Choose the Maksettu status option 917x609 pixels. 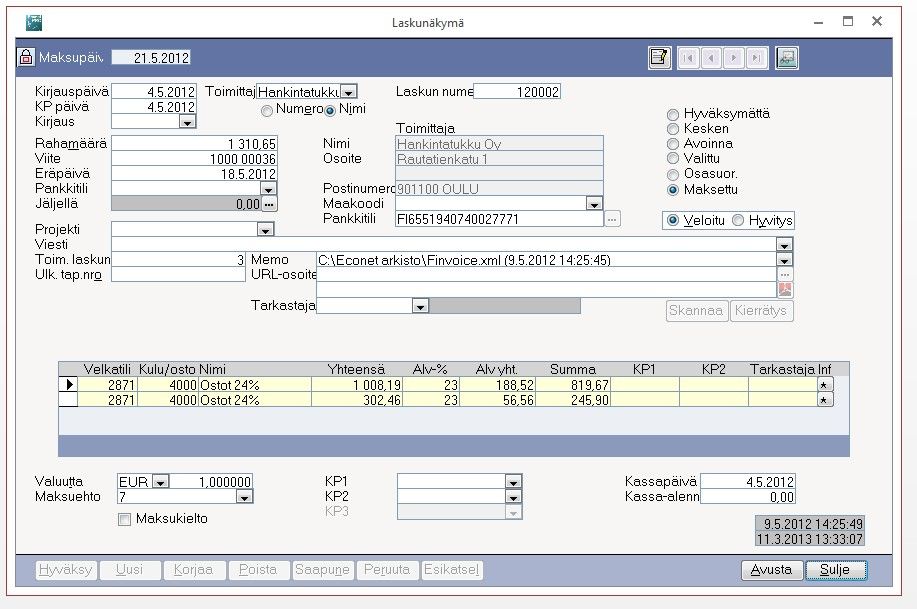pyautogui.click(x=673, y=190)
